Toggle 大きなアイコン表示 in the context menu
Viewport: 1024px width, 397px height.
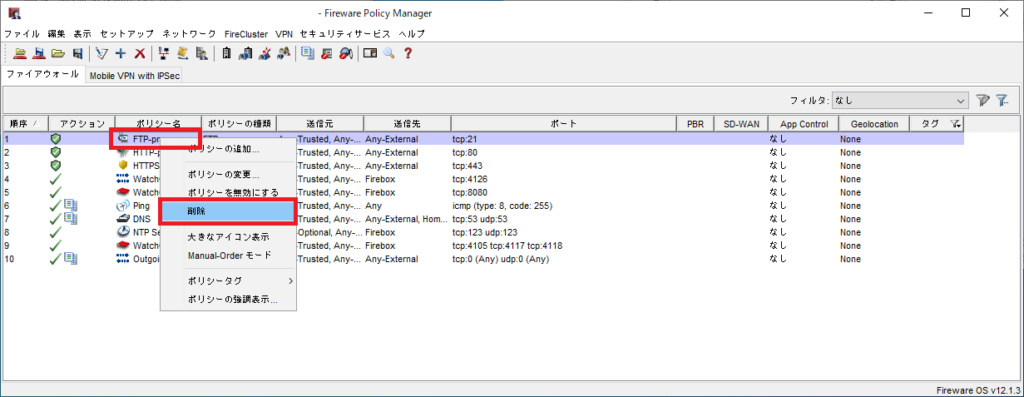tap(228, 237)
